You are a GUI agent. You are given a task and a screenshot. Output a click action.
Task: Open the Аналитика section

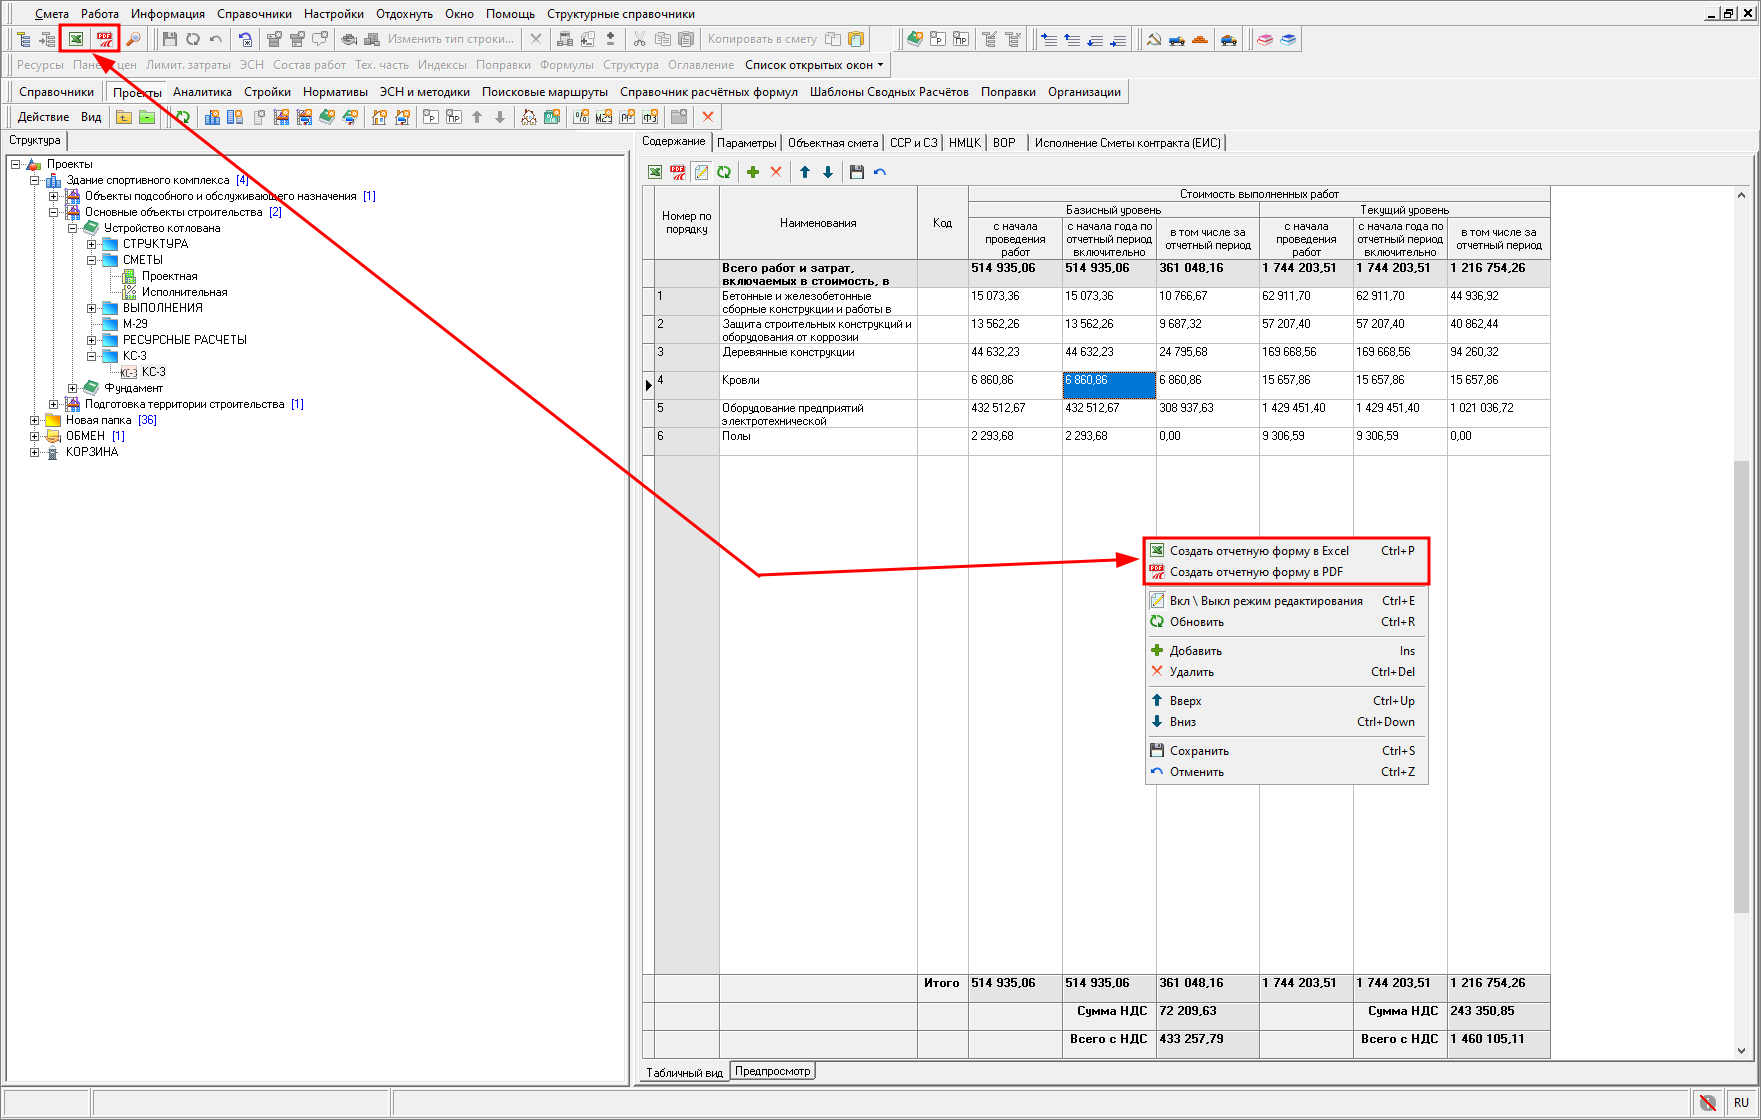pos(202,92)
